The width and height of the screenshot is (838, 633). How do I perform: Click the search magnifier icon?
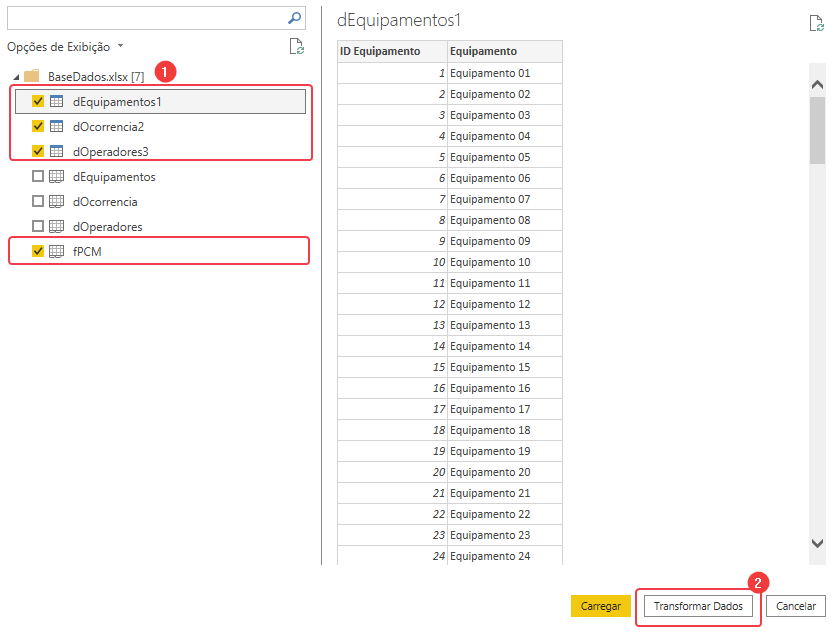tap(294, 18)
